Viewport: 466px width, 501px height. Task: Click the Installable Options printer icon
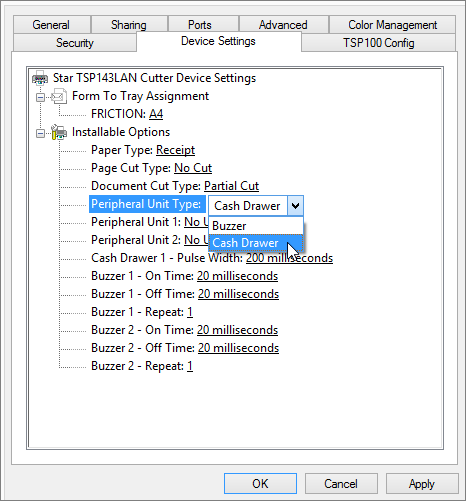[x=59, y=132]
